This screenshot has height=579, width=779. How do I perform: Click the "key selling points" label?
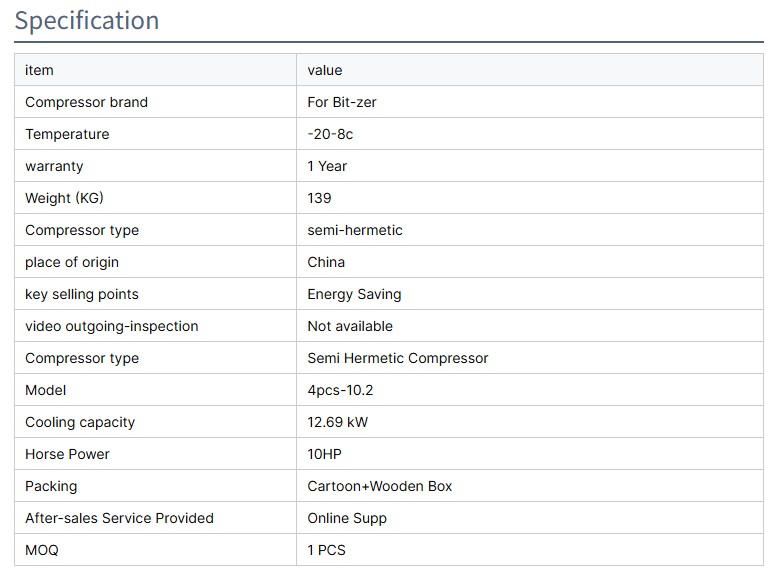click(82, 294)
